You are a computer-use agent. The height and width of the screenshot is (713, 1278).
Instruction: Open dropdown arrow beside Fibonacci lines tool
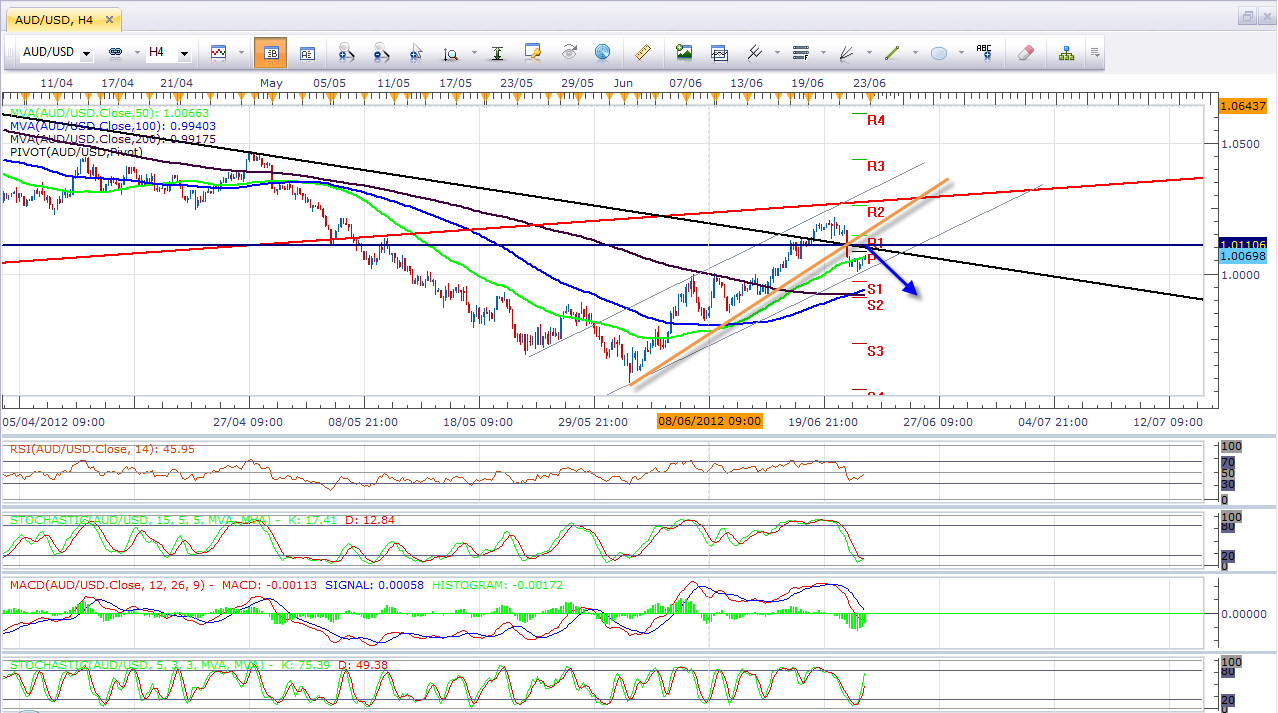(x=822, y=53)
